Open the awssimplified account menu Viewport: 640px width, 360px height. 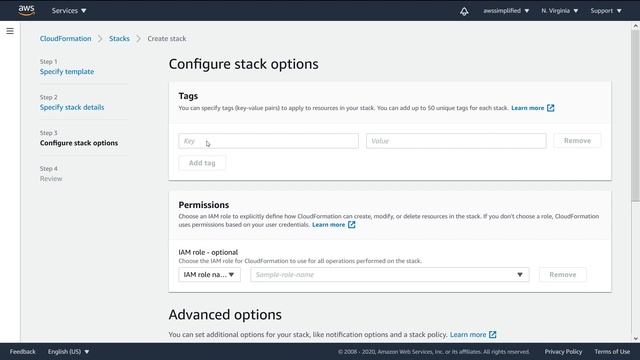point(506,11)
